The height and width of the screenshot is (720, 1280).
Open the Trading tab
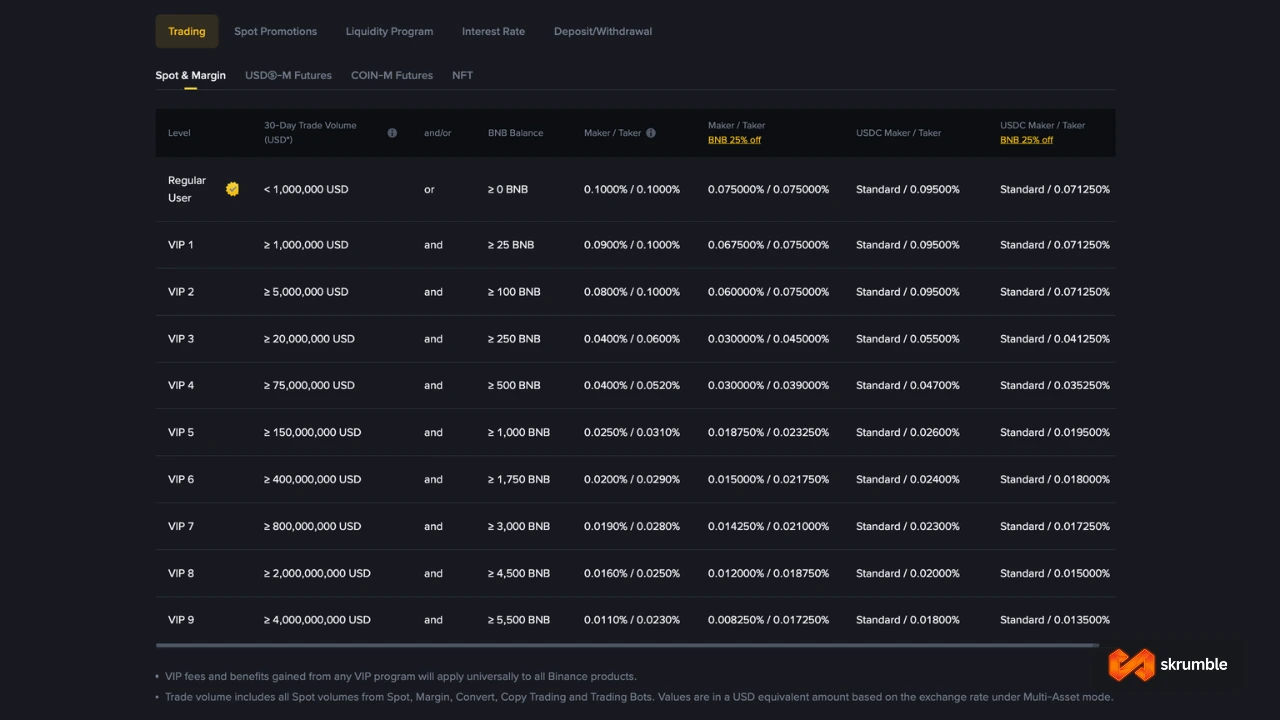click(187, 31)
